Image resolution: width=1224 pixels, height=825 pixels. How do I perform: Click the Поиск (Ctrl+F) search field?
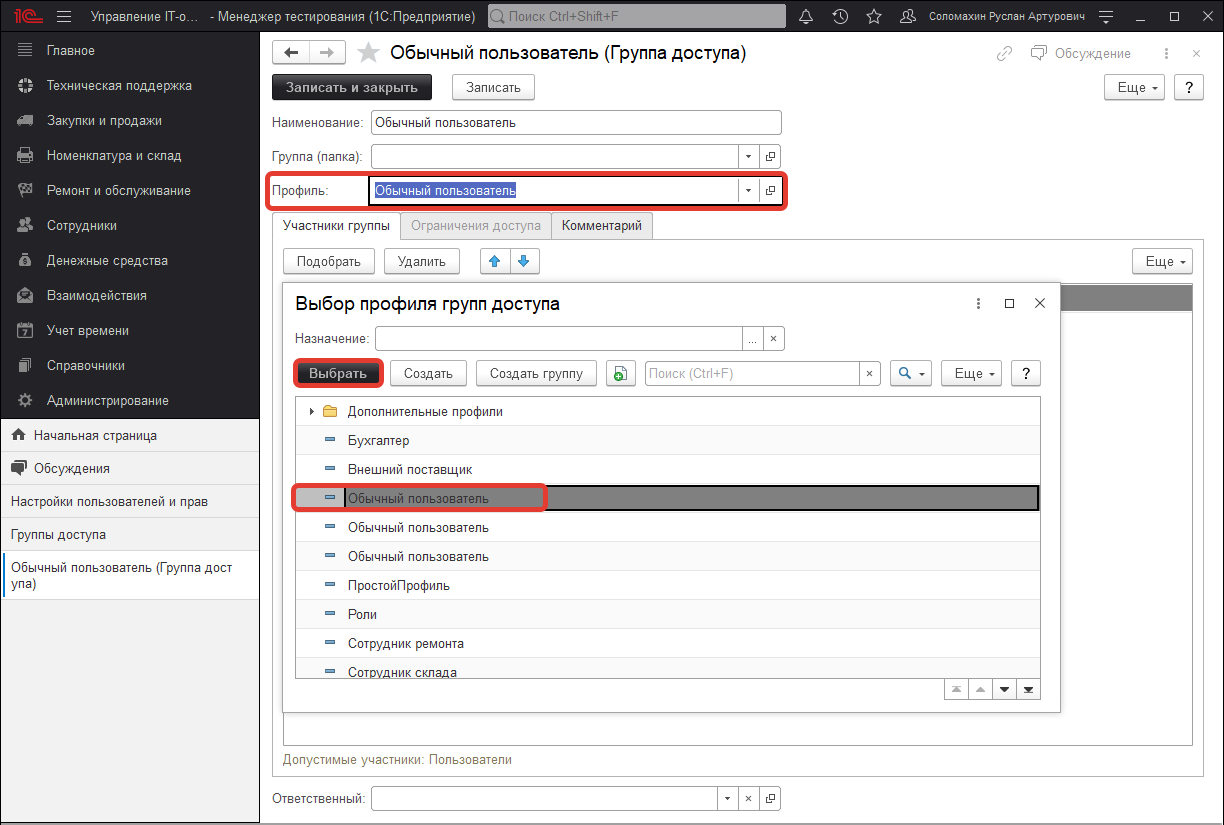(752, 373)
